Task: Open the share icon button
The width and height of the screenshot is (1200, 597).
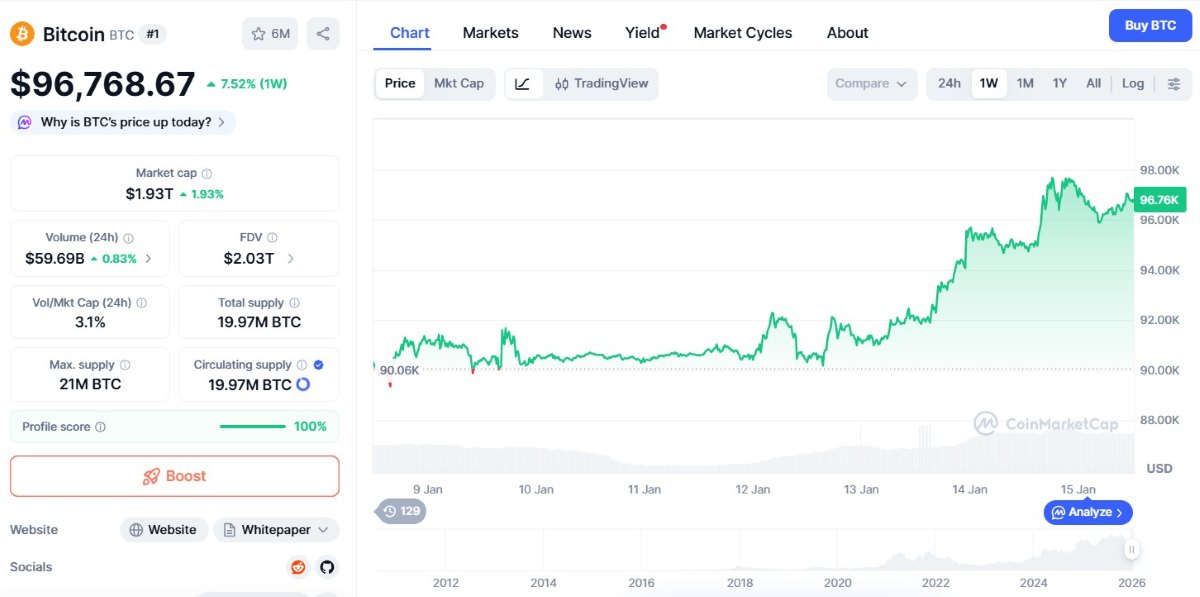Action: [x=323, y=34]
